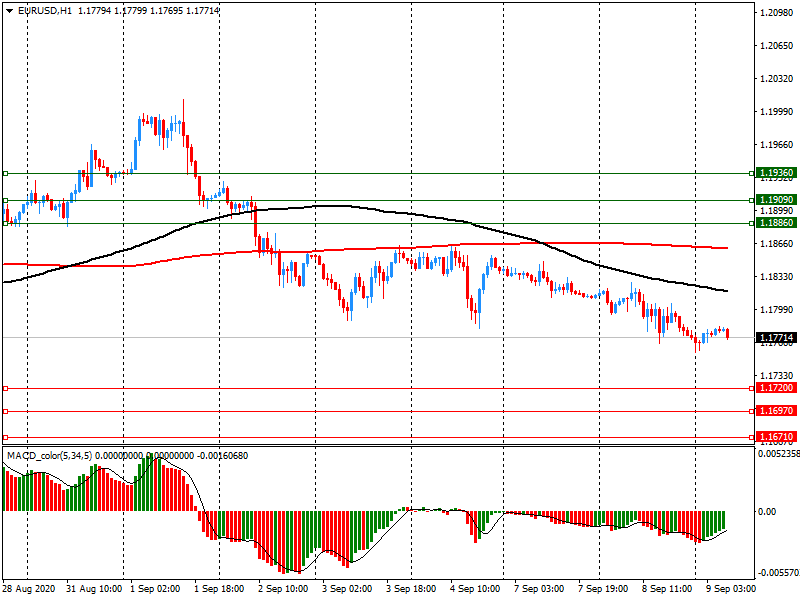Select the 1.19360 green price label
Screen dimensions: 800x600
776,173
